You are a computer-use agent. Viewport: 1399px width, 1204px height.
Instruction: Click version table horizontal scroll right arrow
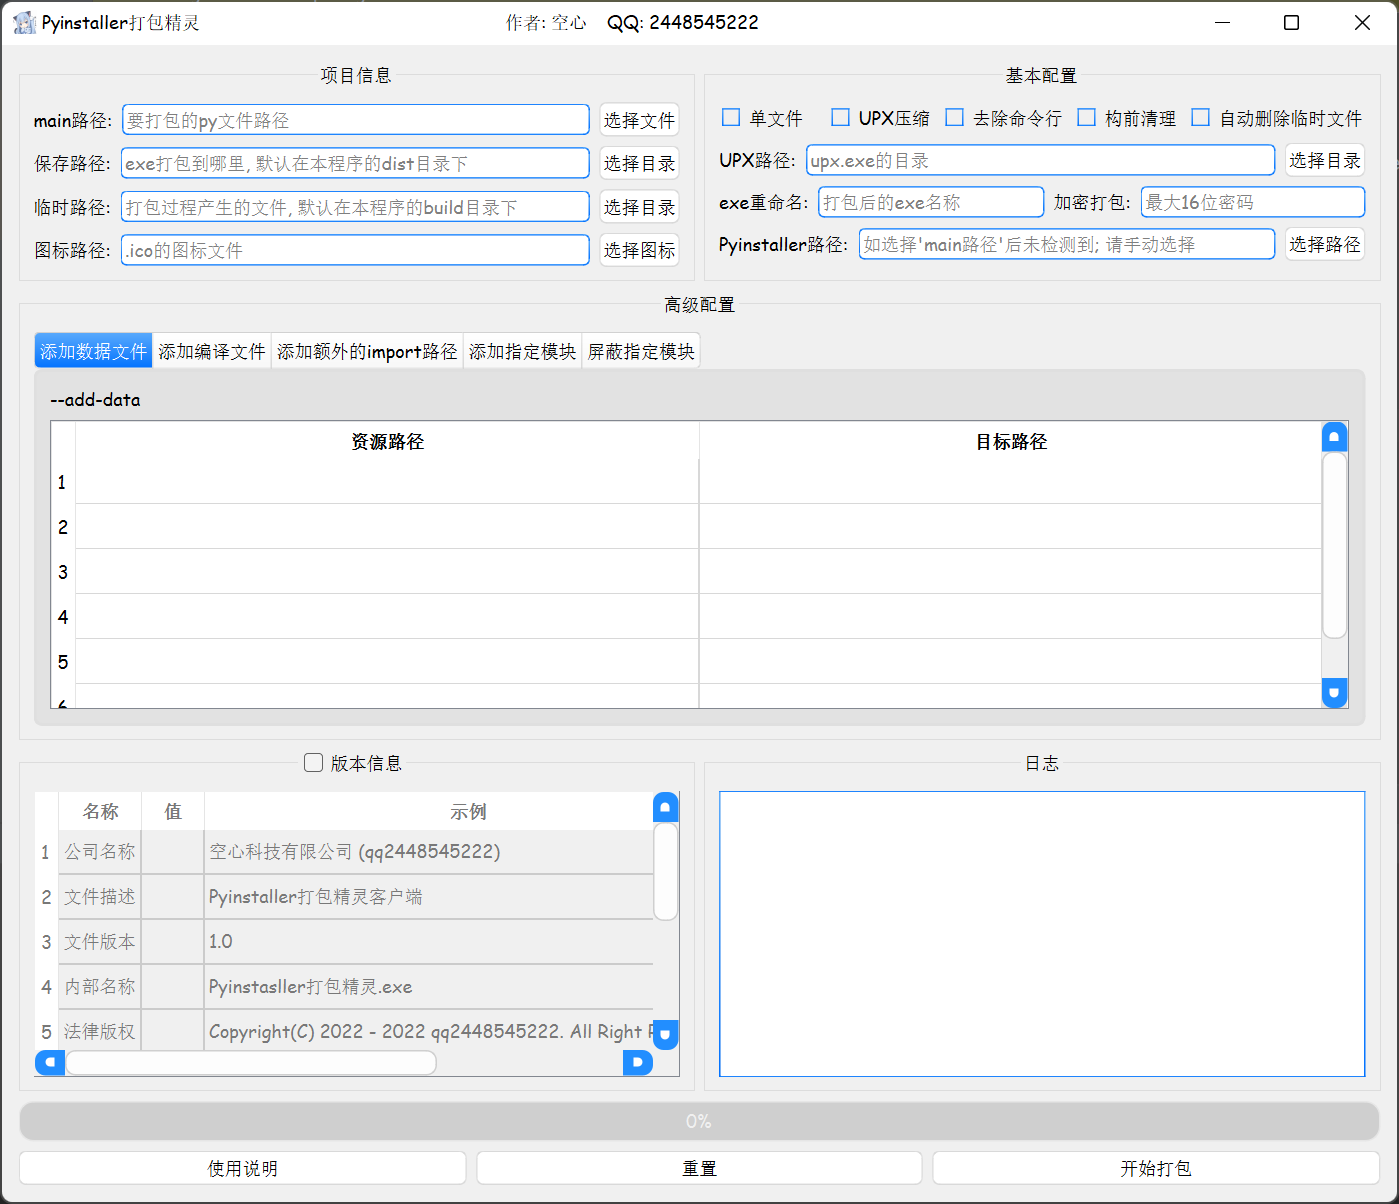coord(637,1062)
